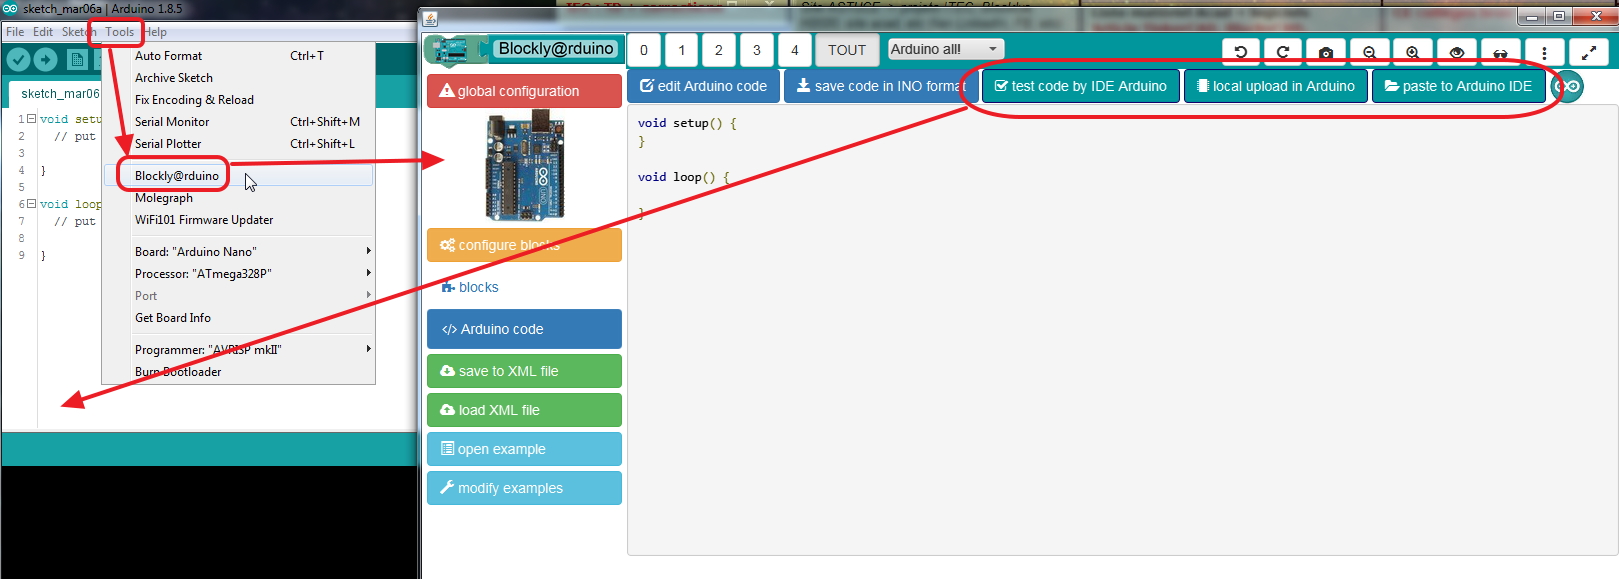Select Blockly@rduino from Tools menu

point(177,176)
